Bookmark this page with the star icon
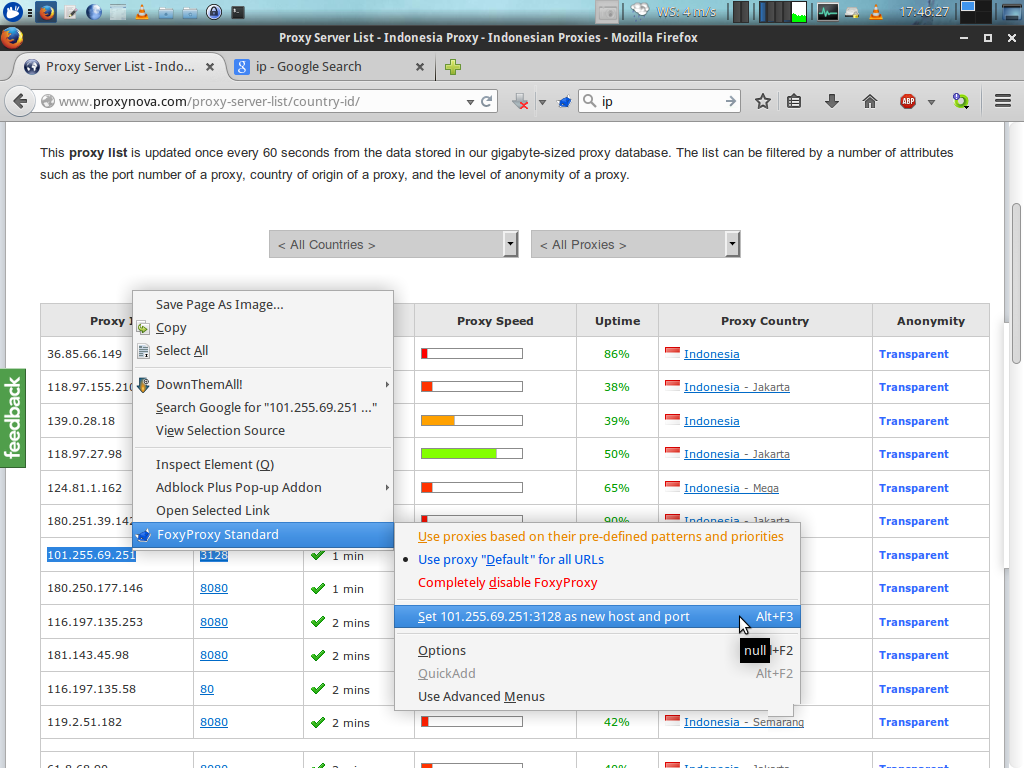 coord(762,101)
